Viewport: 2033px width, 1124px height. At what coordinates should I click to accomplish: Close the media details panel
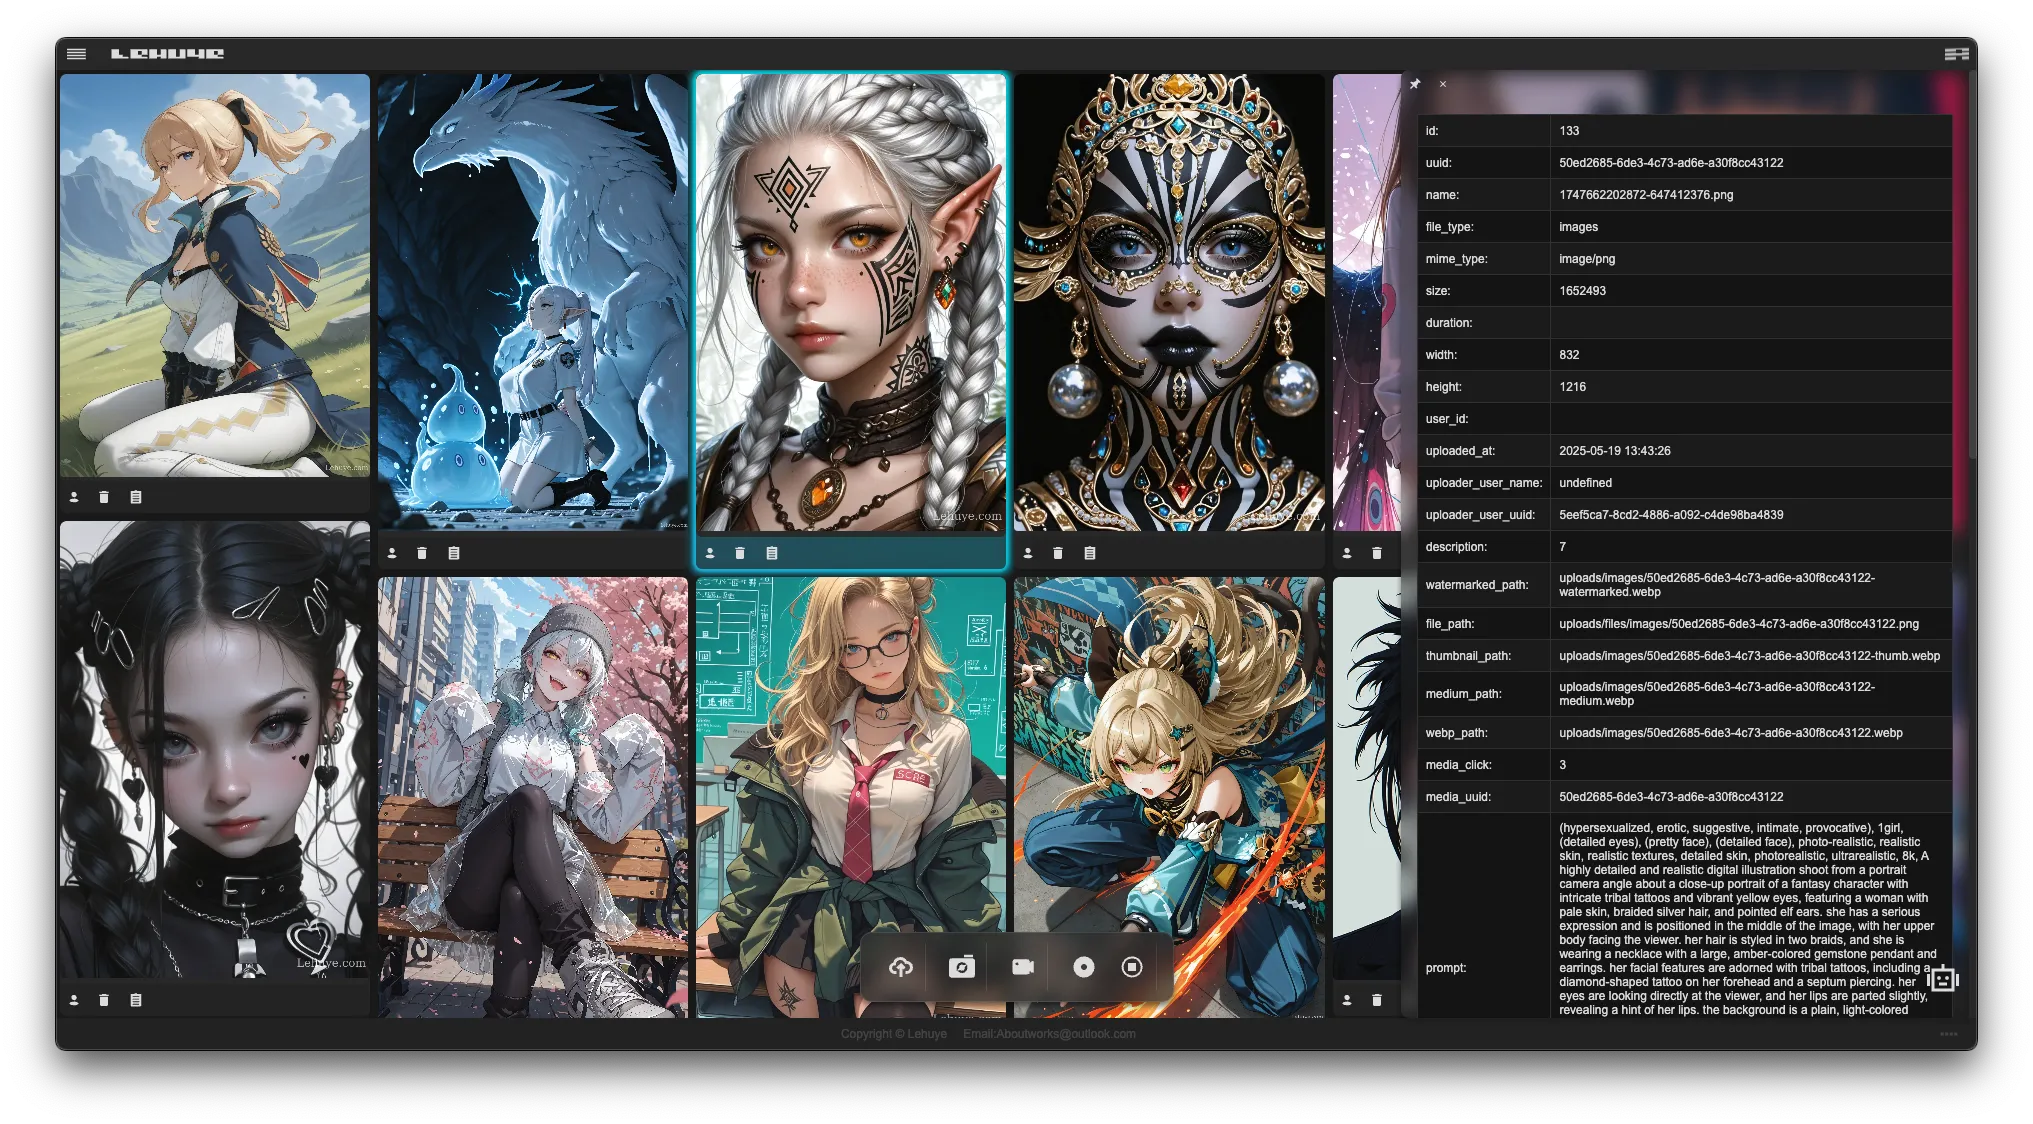(x=1443, y=85)
